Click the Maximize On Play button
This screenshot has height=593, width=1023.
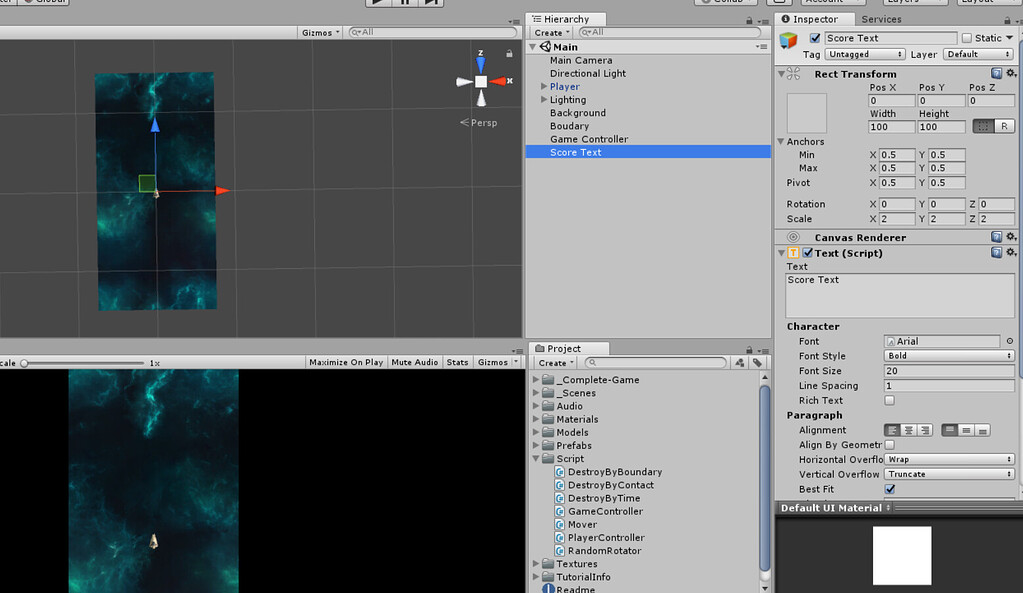point(345,362)
